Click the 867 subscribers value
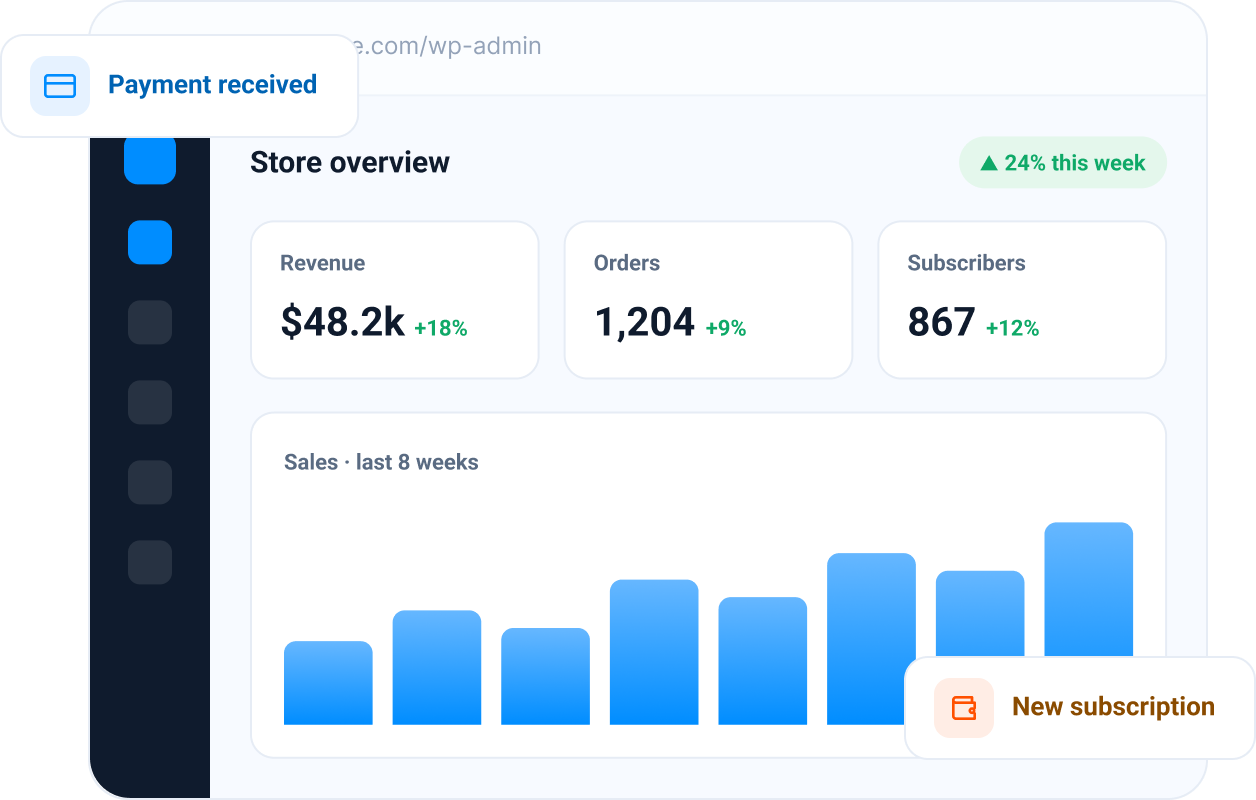This screenshot has height=800, width=1256. (x=941, y=322)
